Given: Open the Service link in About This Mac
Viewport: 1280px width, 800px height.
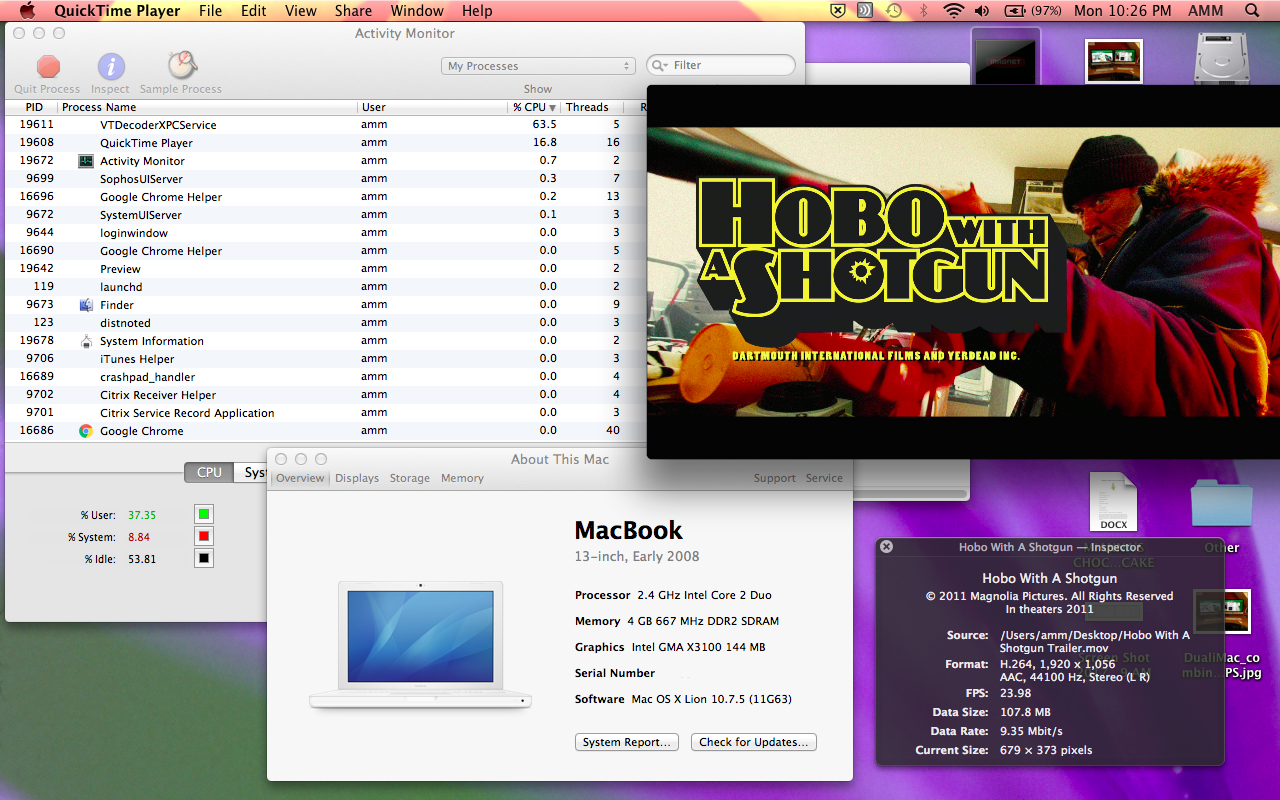Looking at the screenshot, I should tap(824, 478).
